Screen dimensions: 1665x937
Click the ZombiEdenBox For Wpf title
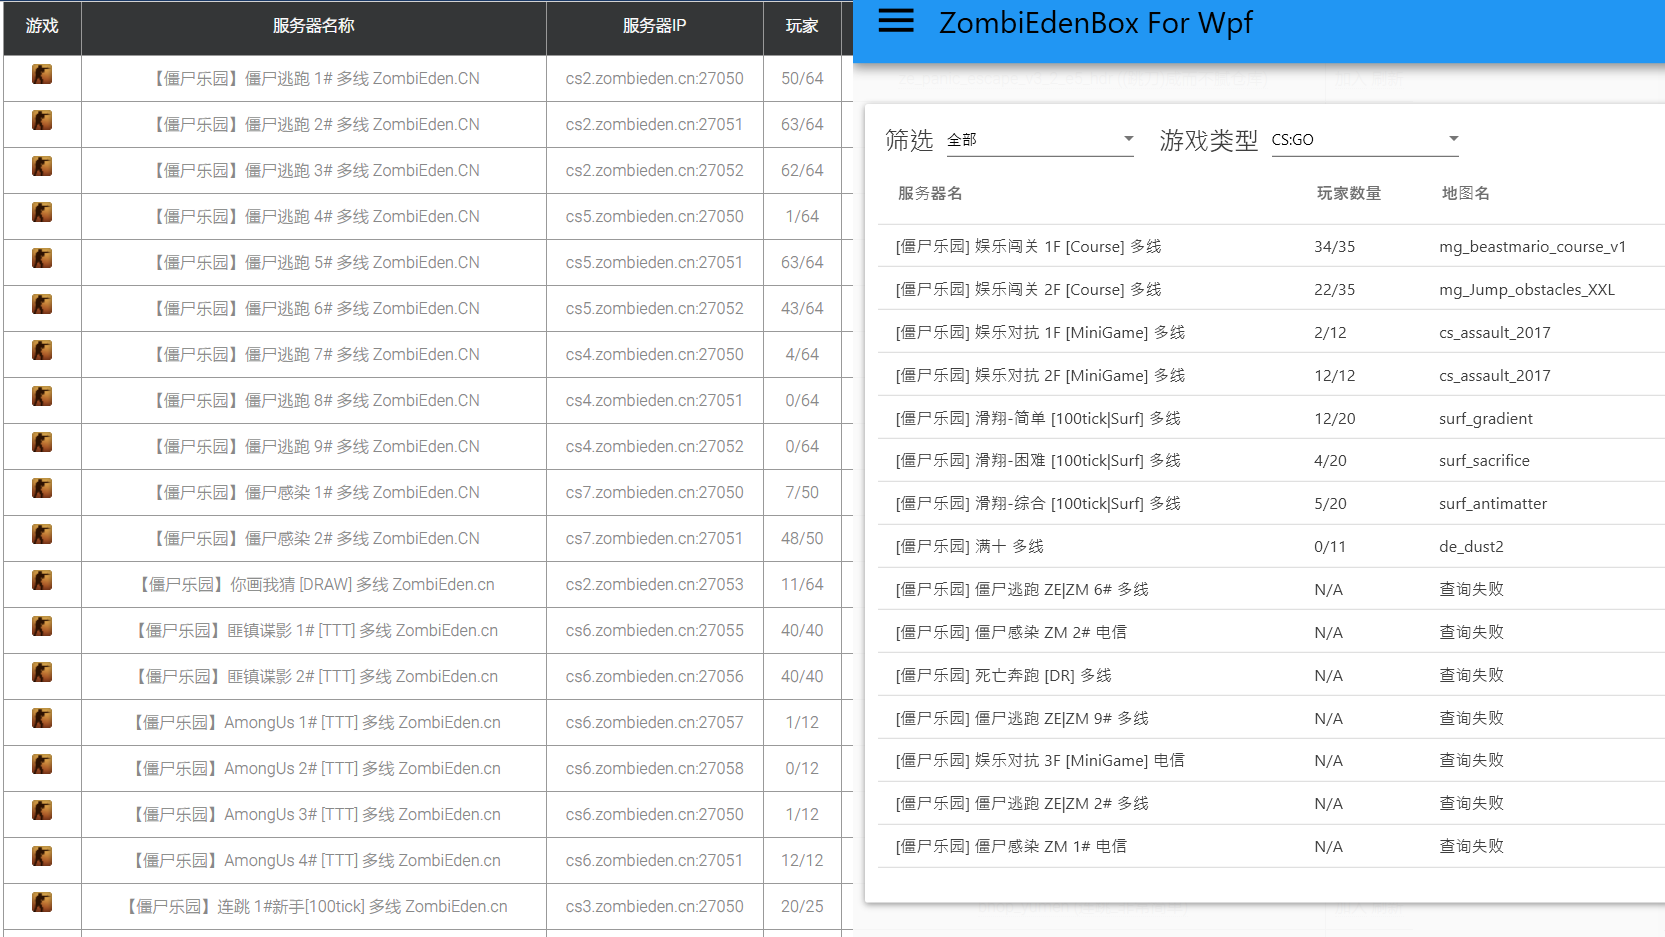tap(1095, 22)
